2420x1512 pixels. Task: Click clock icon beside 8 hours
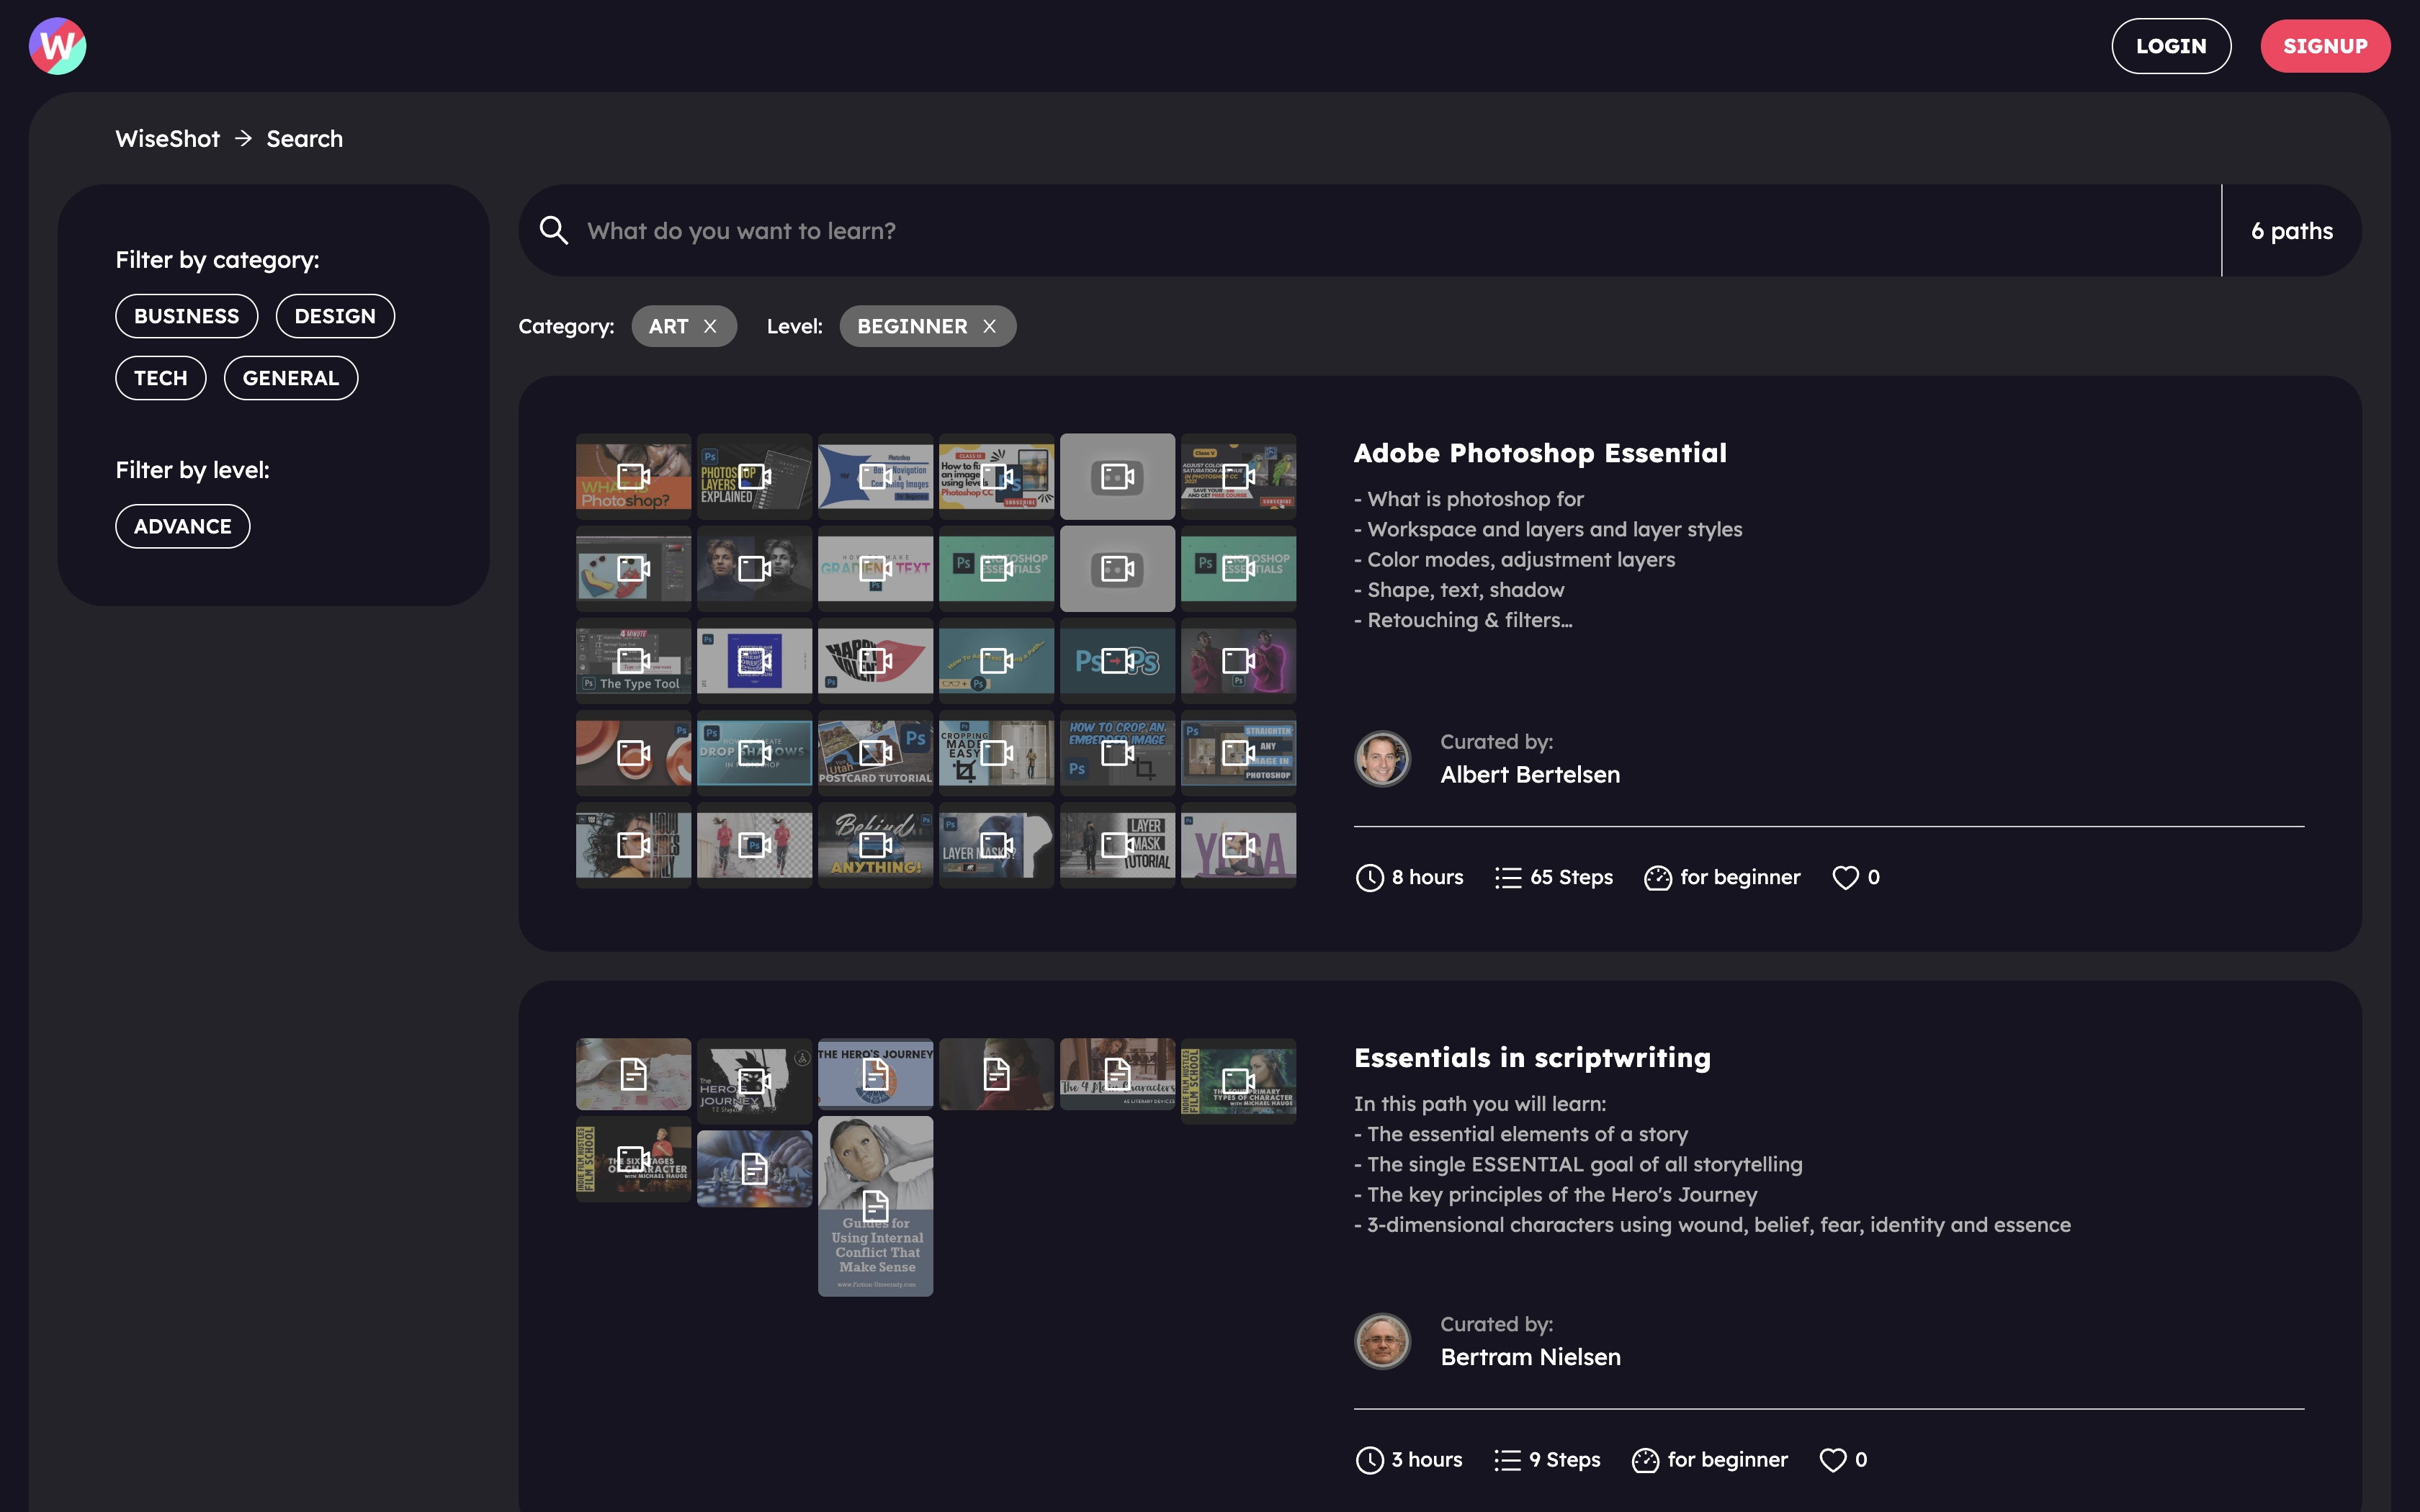[x=1369, y=877]
